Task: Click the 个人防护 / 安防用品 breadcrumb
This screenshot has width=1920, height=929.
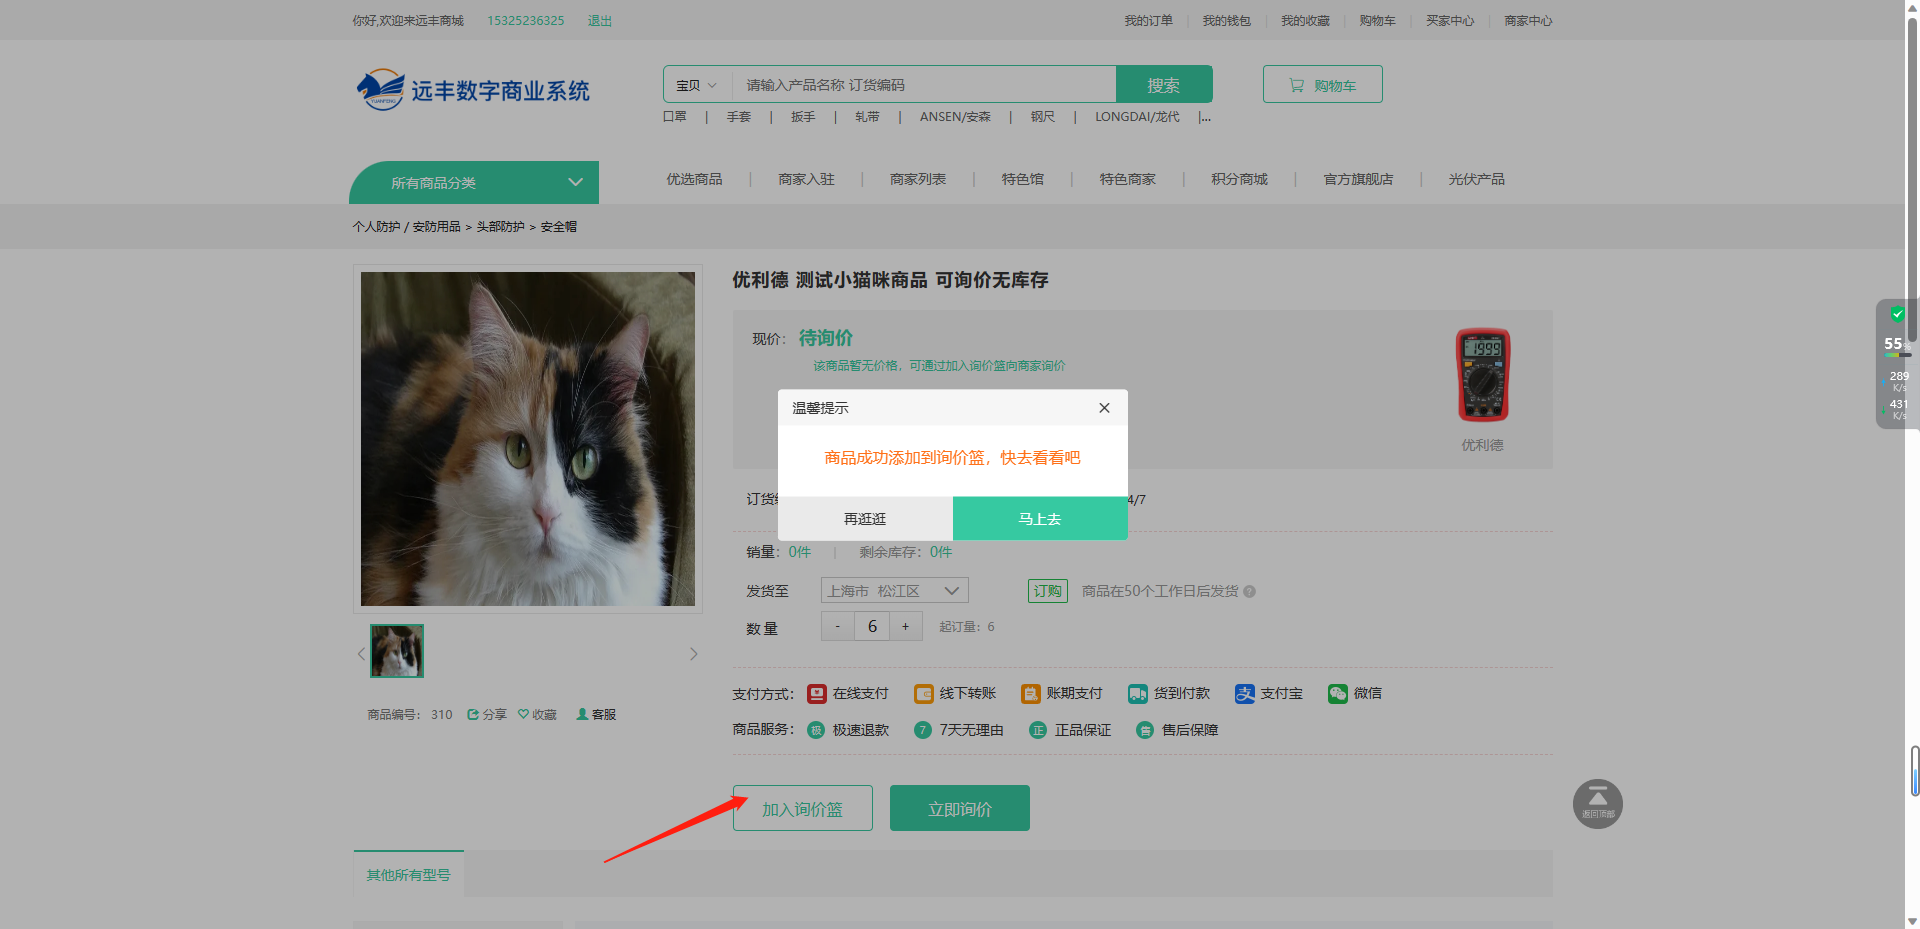Action: [406, 227]
